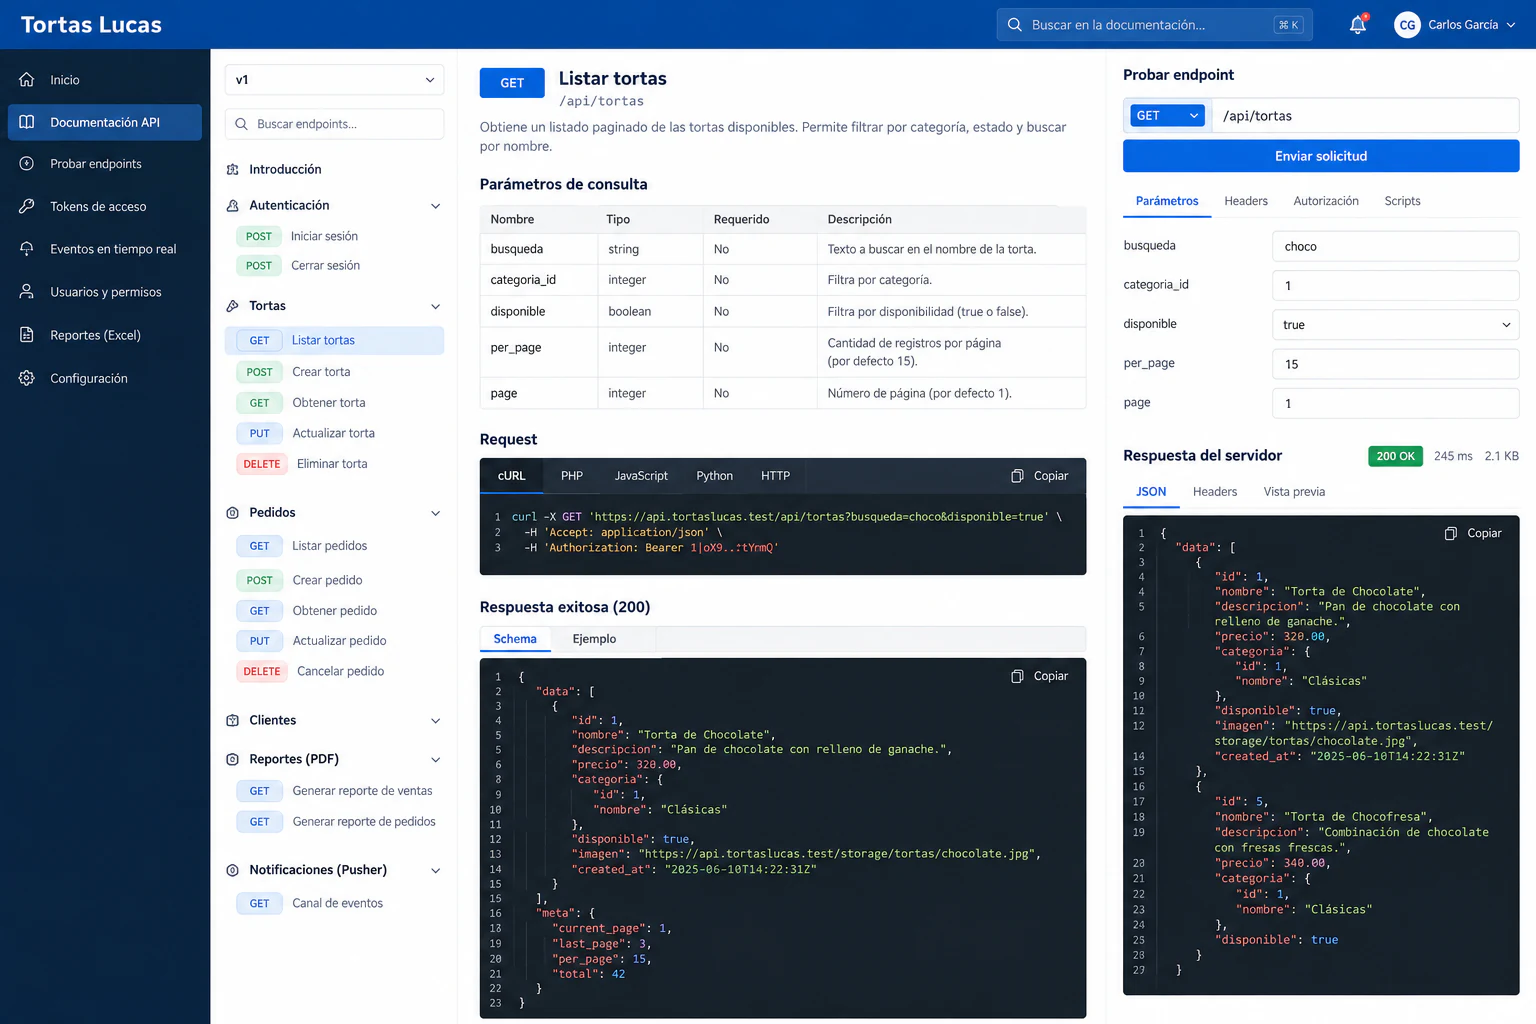1536x1024 pixels.
Task: Expand the Clientes section
Action: (x=435, y=721)
